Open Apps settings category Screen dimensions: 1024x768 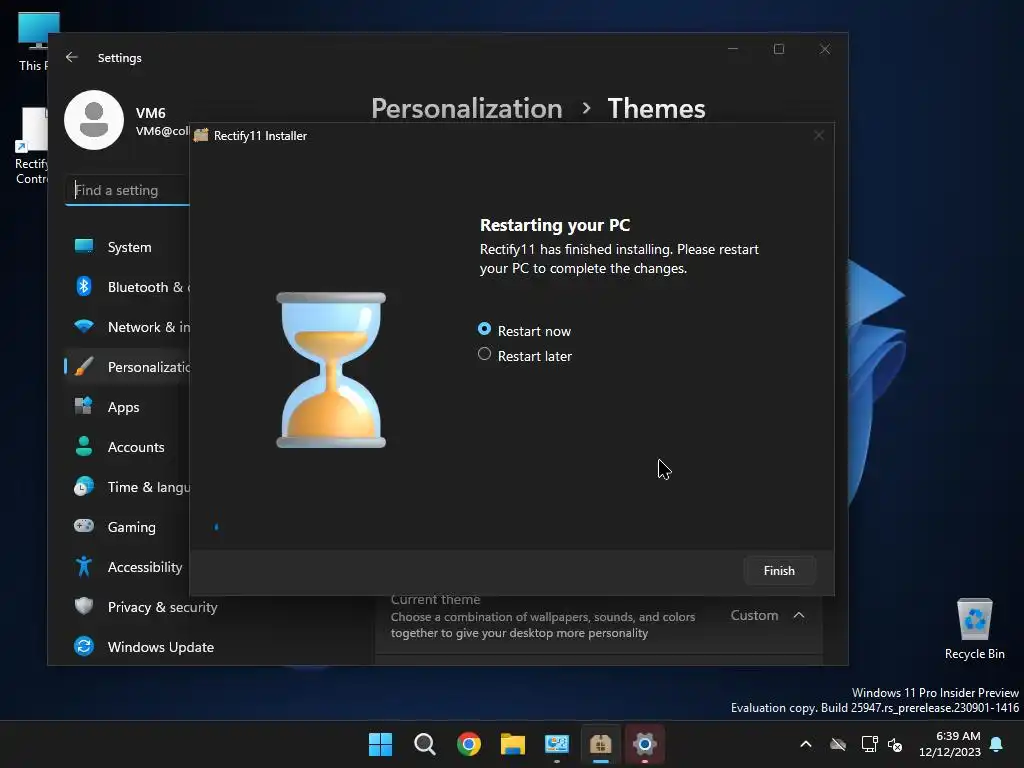127,407
